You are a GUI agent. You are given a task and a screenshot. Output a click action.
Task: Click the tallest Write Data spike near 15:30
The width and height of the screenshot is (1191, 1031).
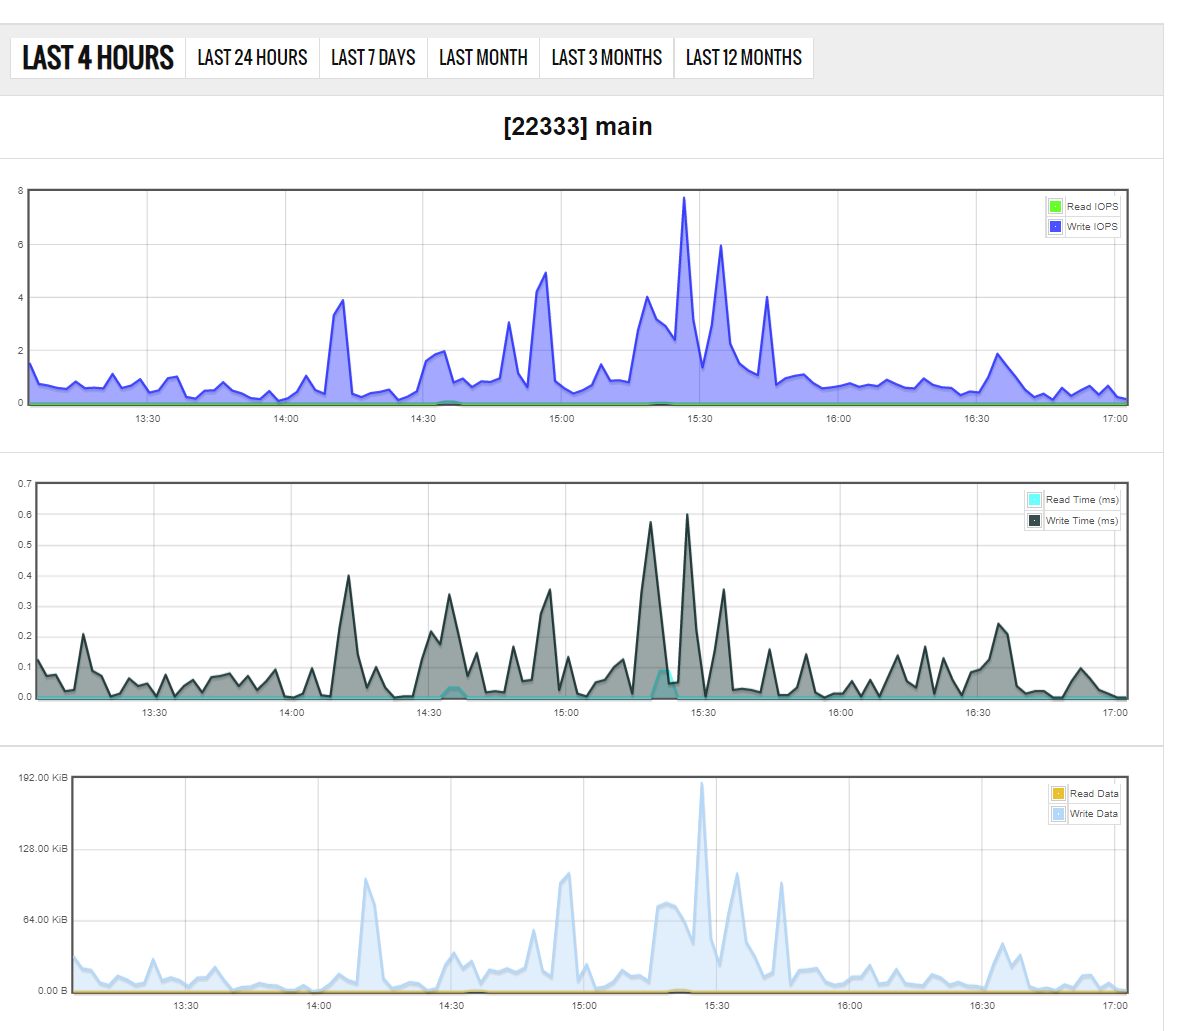pyautogui.click(x=702, y=784)
